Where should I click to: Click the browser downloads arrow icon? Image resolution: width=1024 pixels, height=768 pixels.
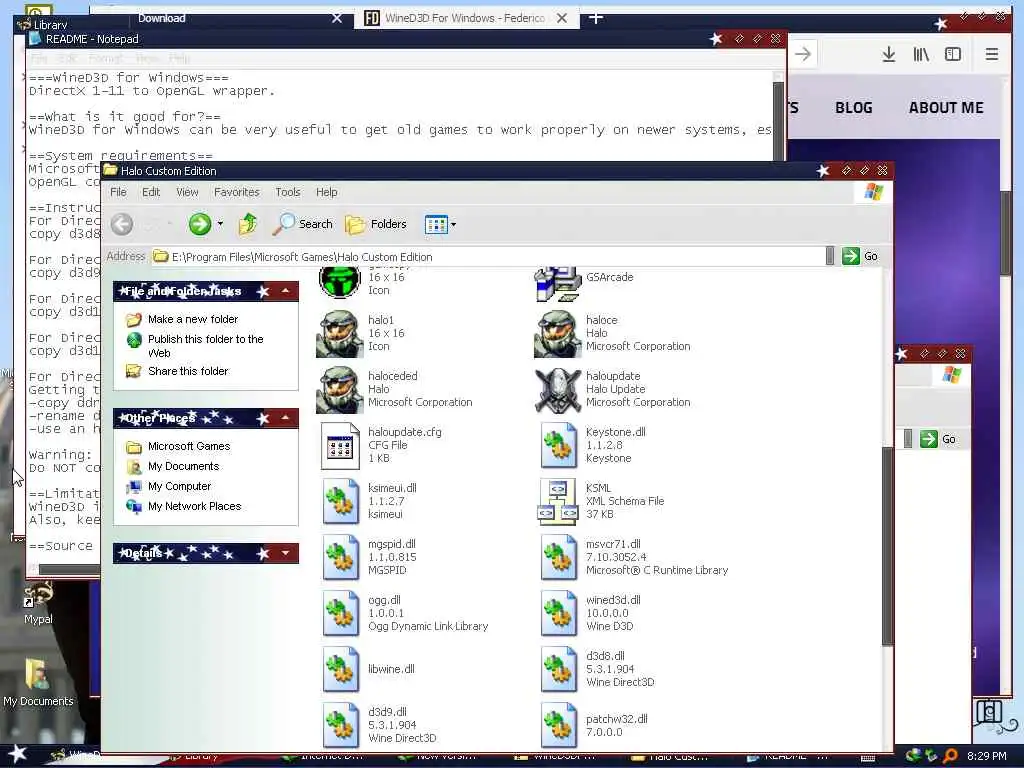point(888,54)
